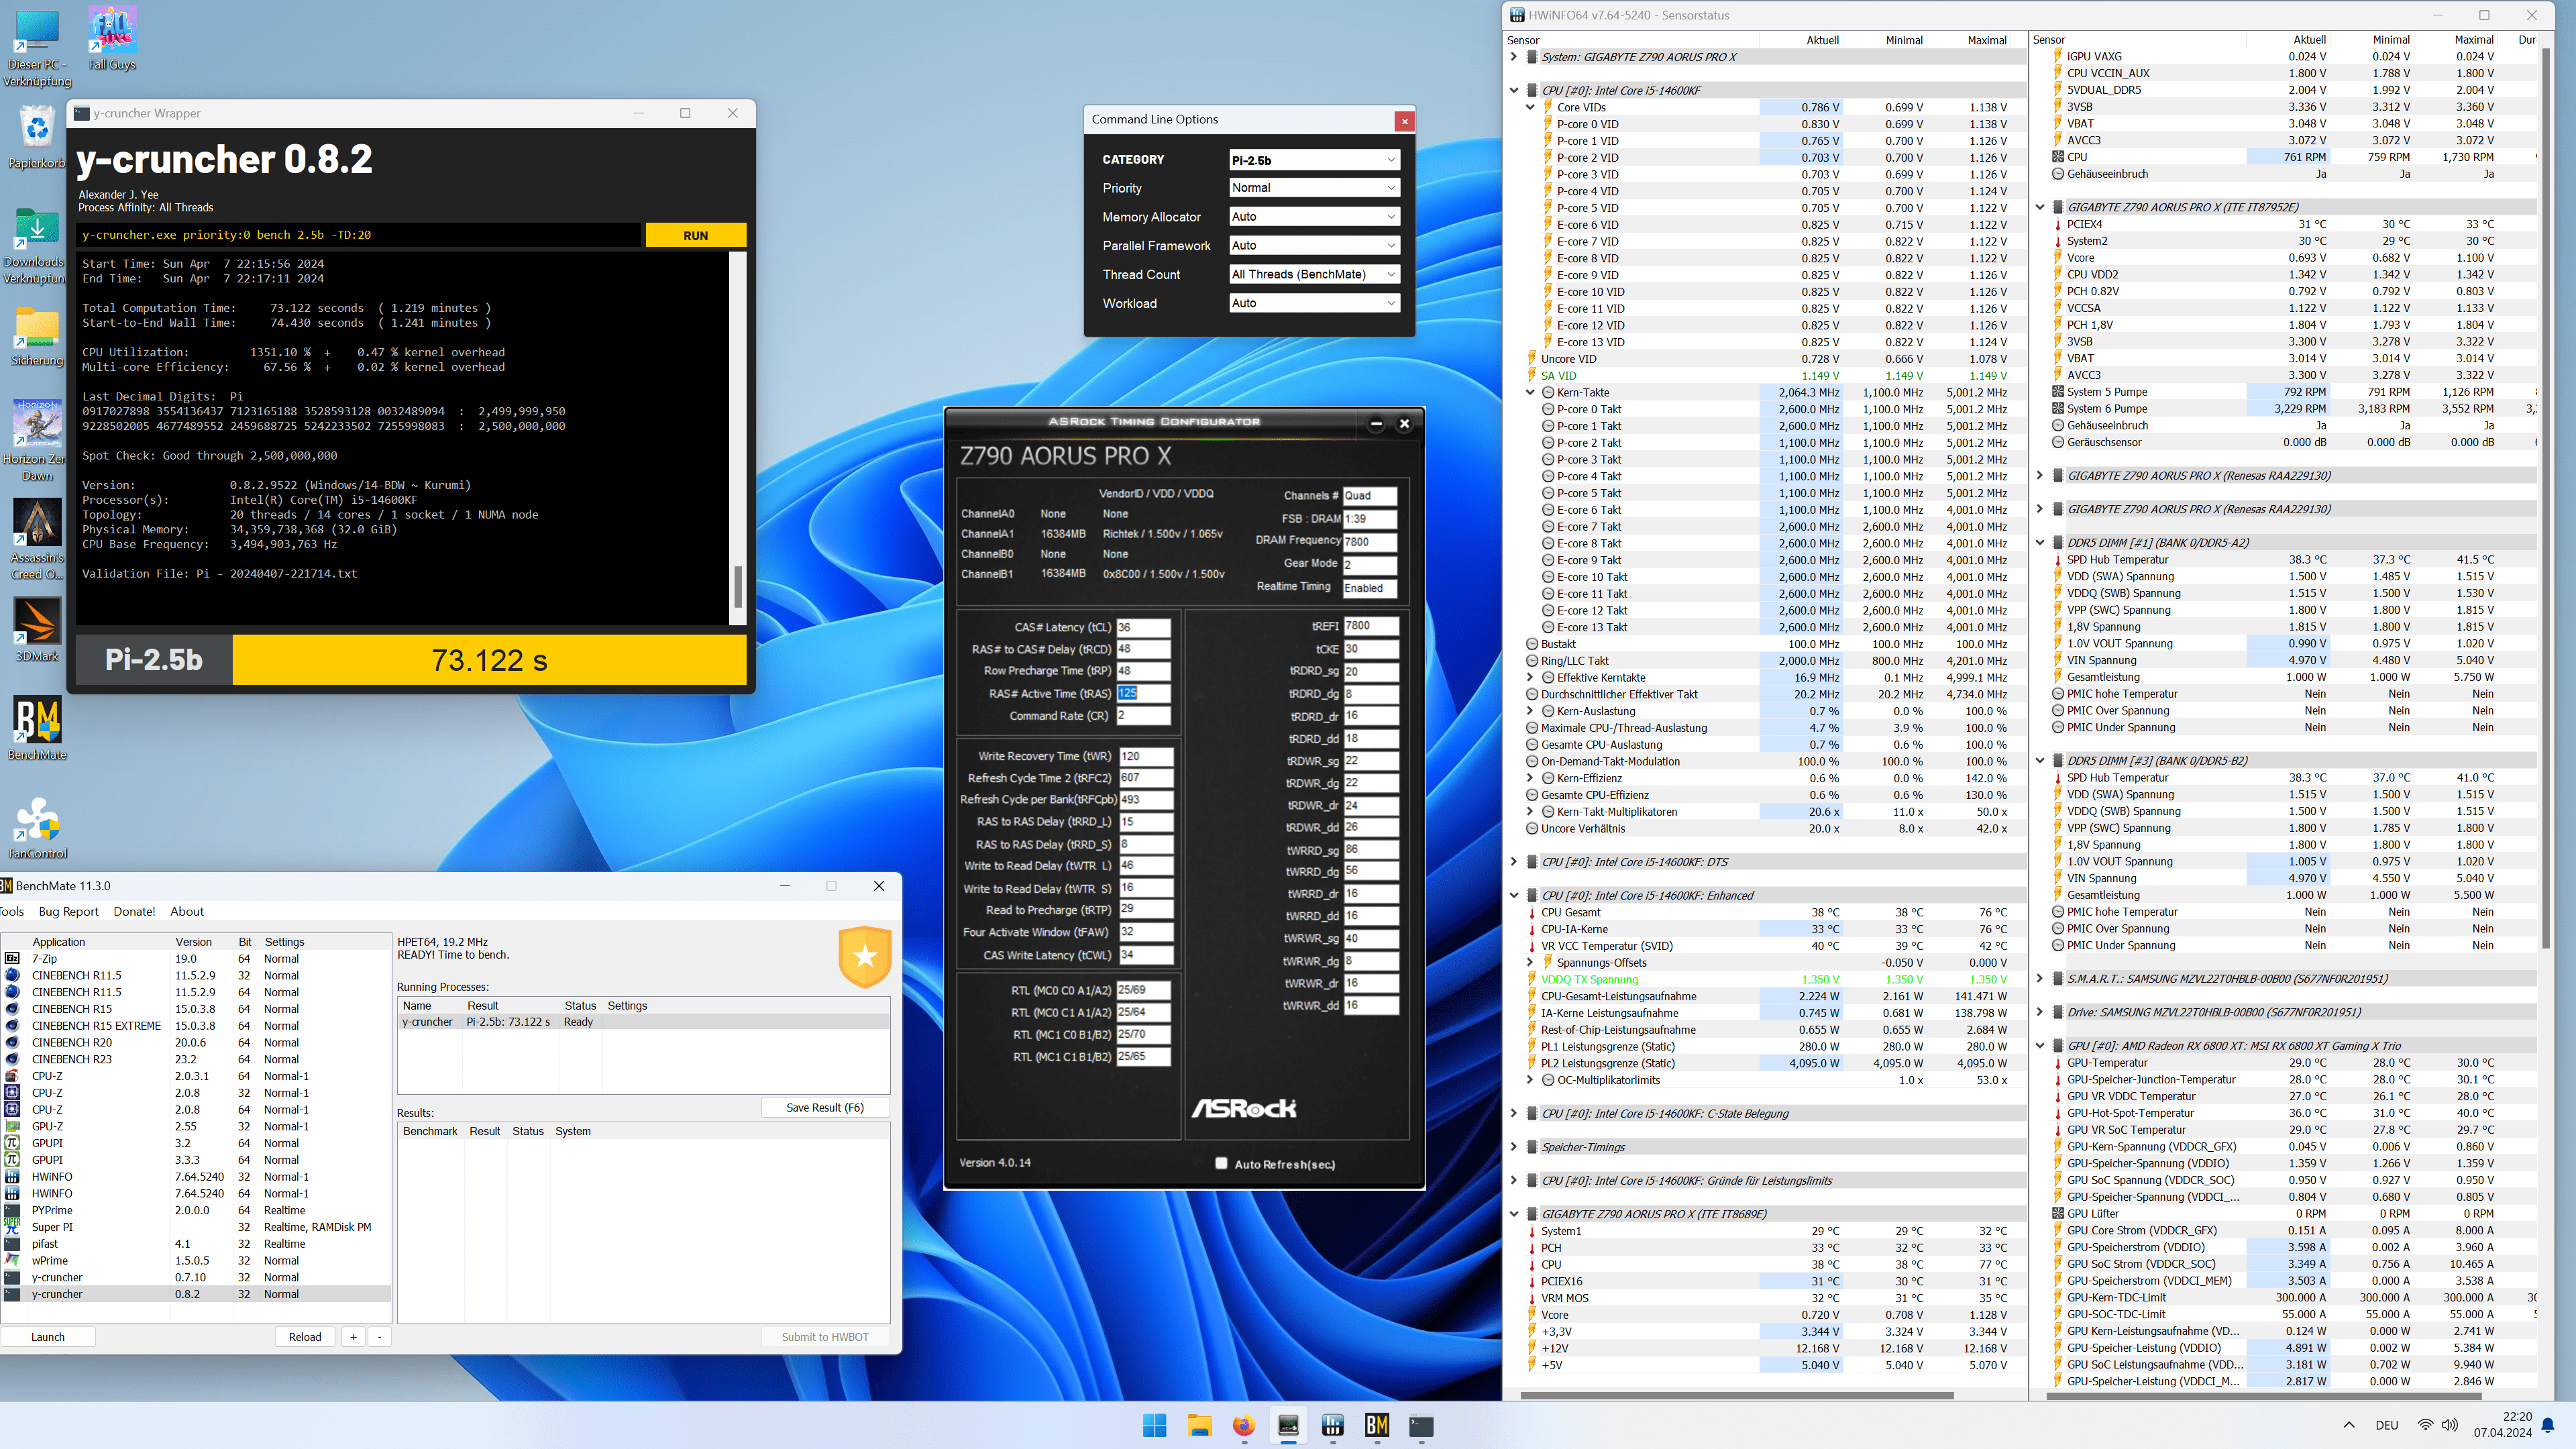Launch Horizon Zero Dawn desktop icon

(x=37, y=440)
